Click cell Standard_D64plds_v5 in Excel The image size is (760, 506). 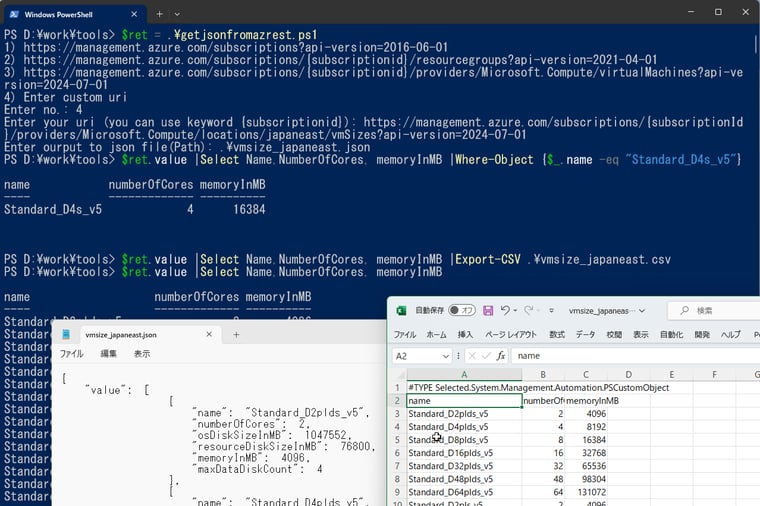pos(464,492)
